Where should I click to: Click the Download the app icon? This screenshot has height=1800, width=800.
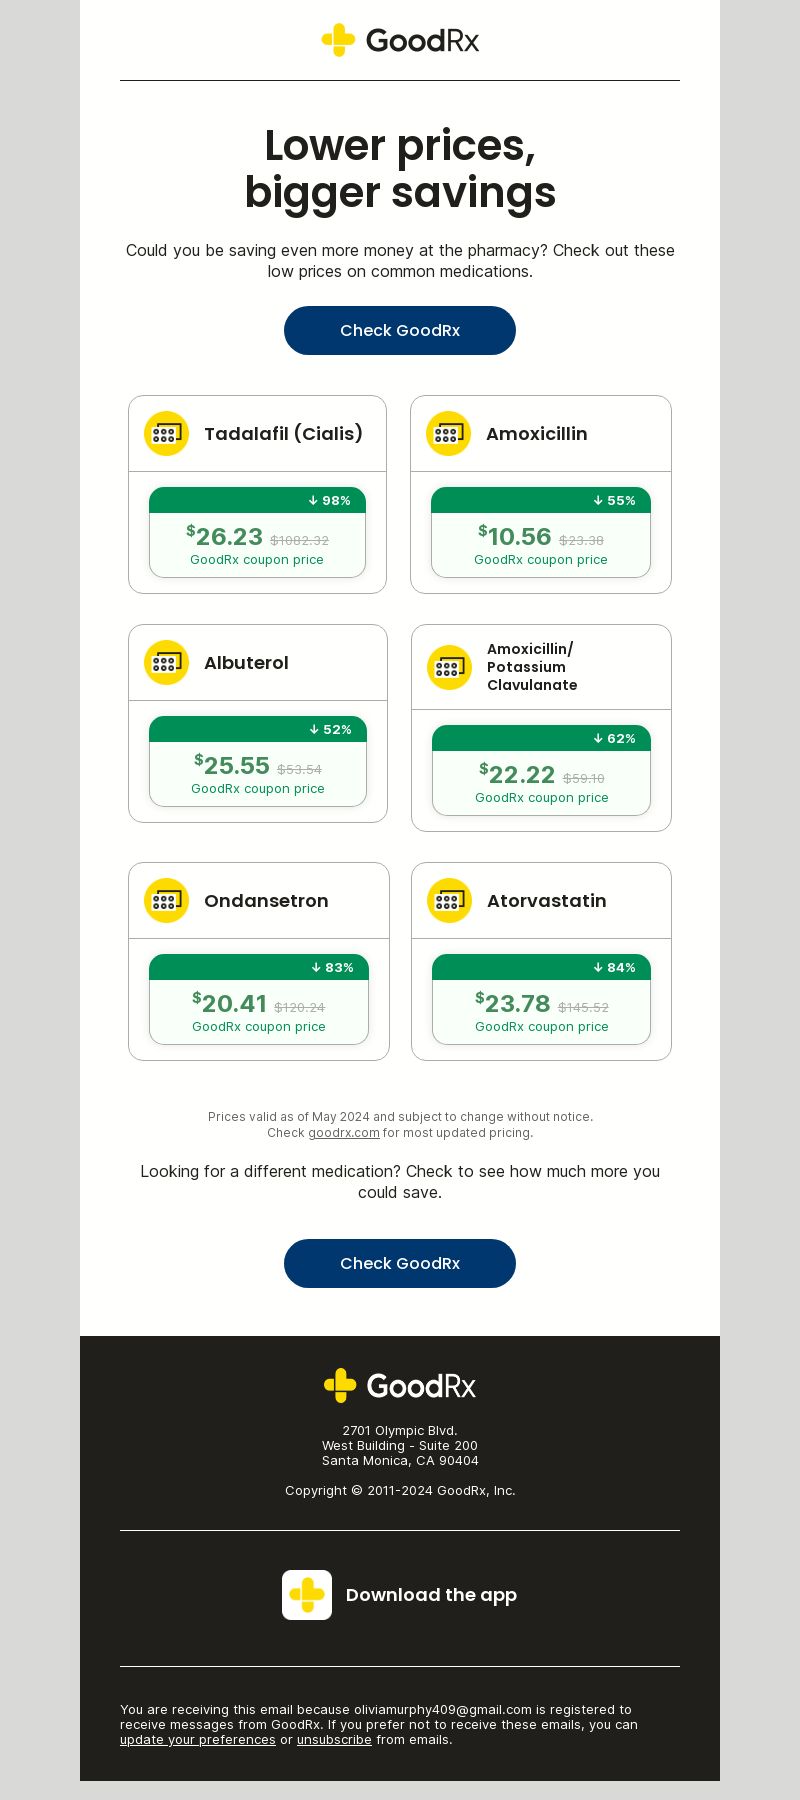[307, 1595]
